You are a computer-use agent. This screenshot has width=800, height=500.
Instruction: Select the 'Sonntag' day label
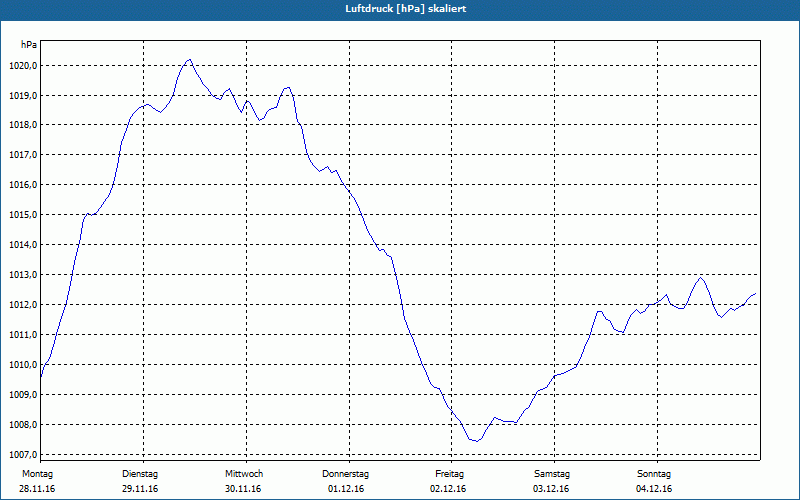(654, 474)
